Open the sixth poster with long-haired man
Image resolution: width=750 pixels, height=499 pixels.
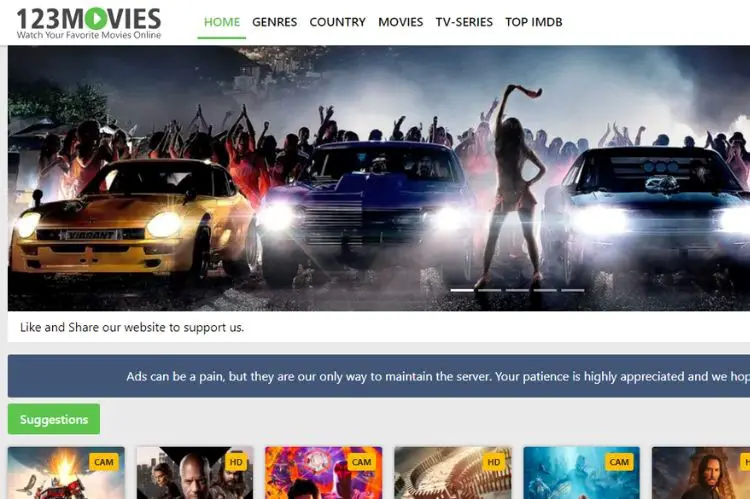tap(701, 473)
